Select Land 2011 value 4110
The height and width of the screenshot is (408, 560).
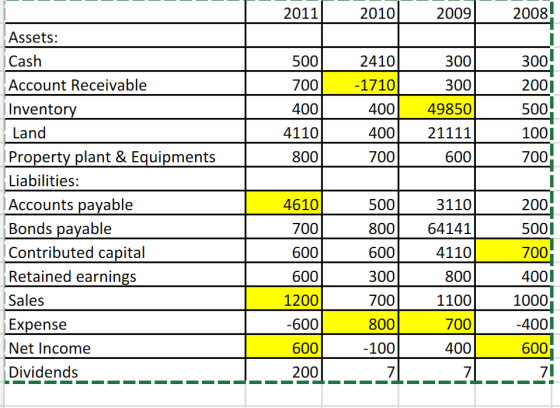coord(284,131)
